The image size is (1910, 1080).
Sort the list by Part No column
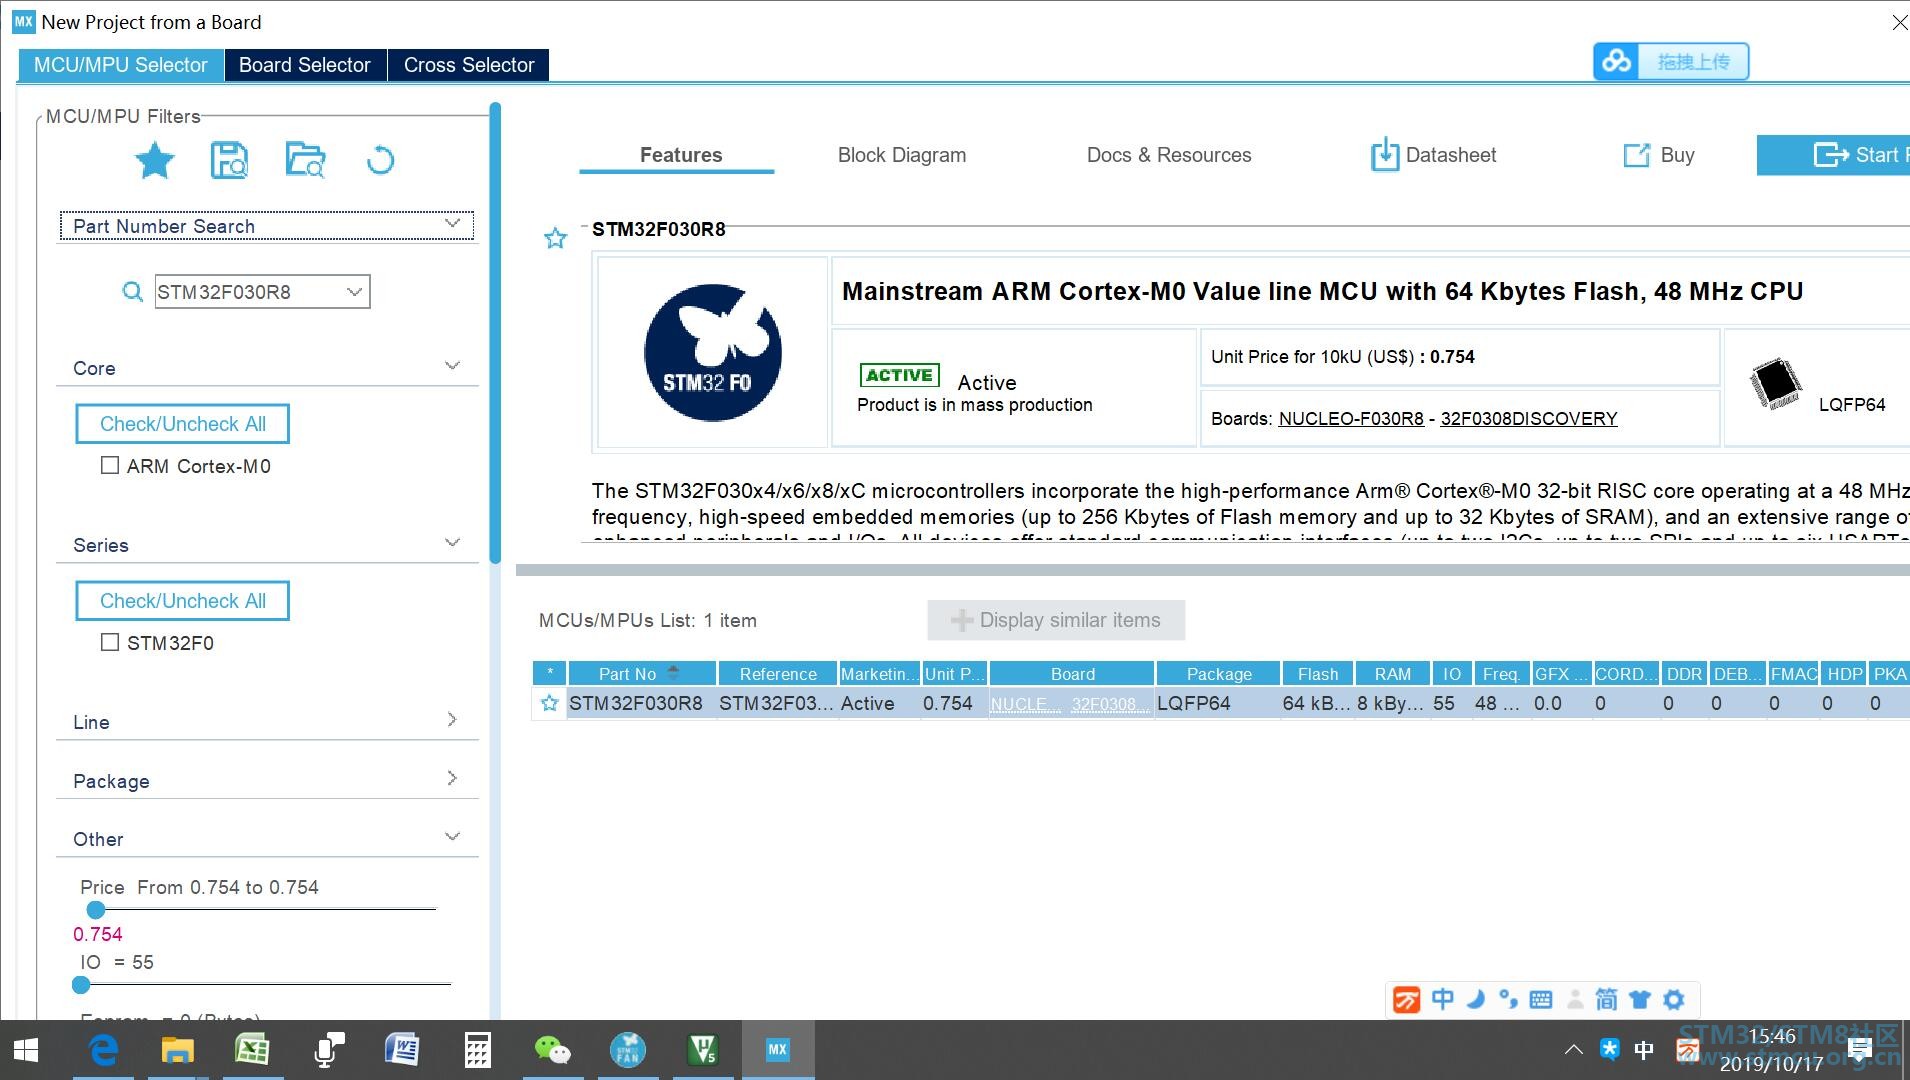click(x=641, y=674)
